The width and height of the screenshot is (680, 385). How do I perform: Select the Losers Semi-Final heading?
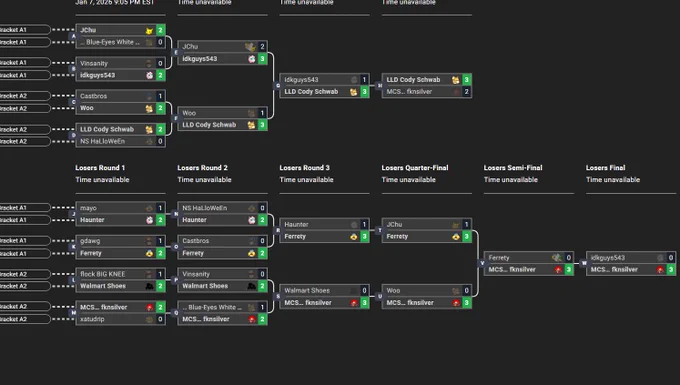(513, 168)
